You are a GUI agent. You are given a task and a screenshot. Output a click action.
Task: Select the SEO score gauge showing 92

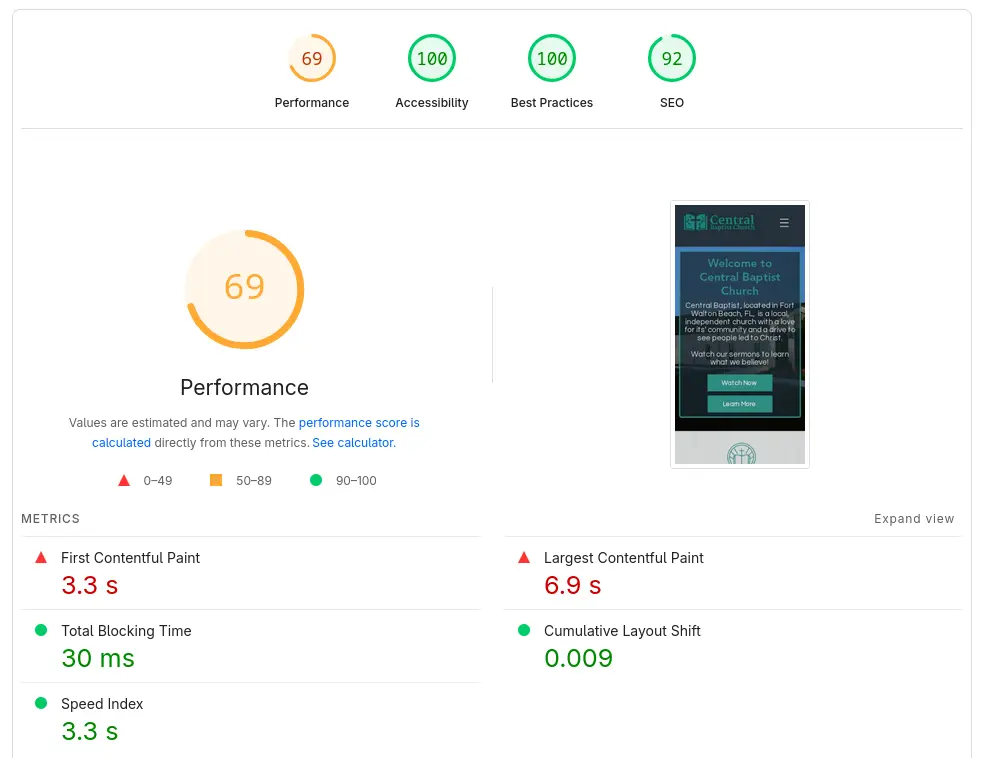click(x=671, y=58)
